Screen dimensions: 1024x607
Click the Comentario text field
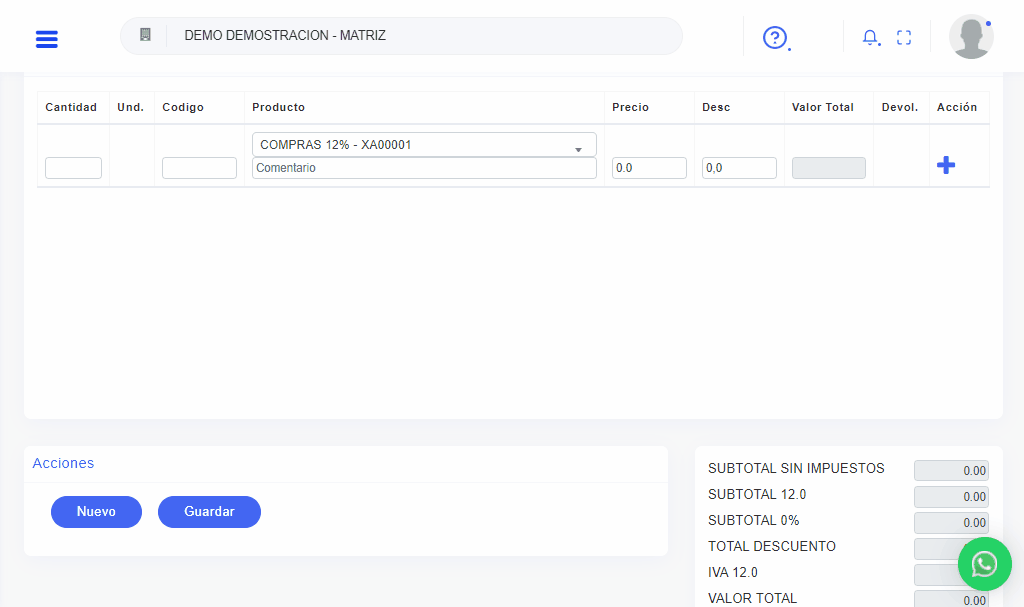(424, 168)
